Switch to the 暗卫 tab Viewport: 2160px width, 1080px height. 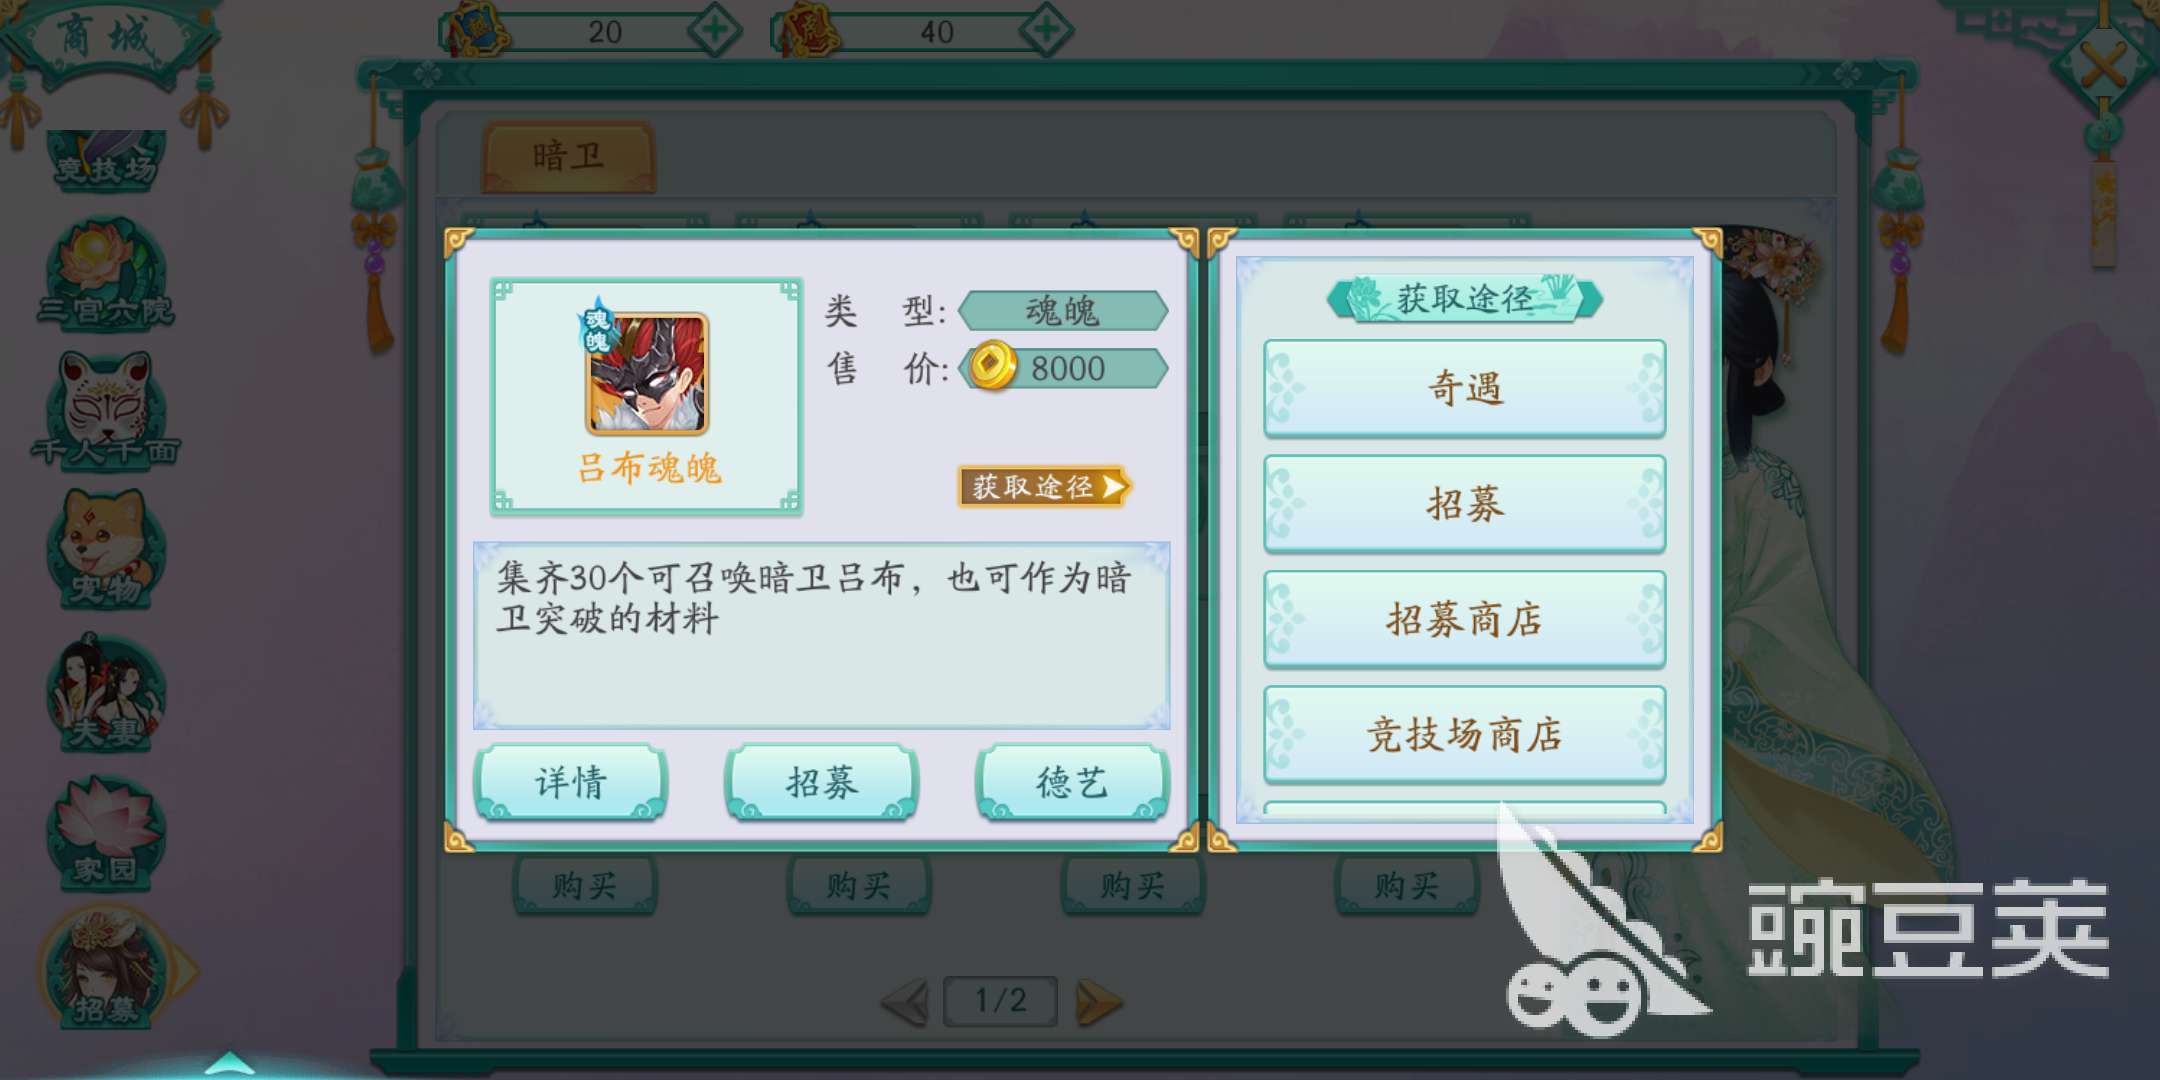[569, 156]
